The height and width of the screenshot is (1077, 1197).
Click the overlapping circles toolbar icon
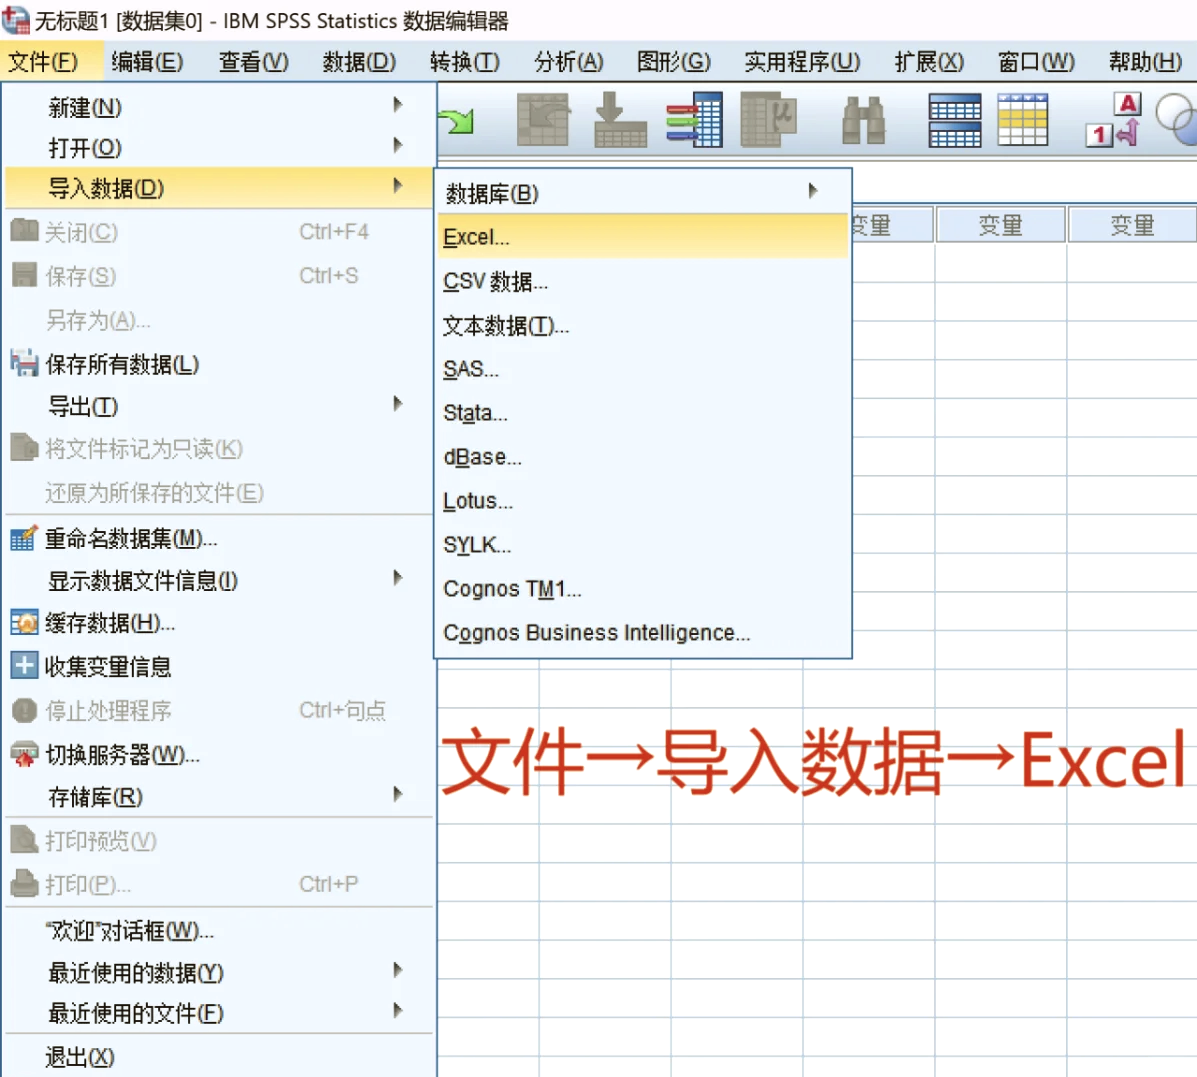(x=1177, y=119)
